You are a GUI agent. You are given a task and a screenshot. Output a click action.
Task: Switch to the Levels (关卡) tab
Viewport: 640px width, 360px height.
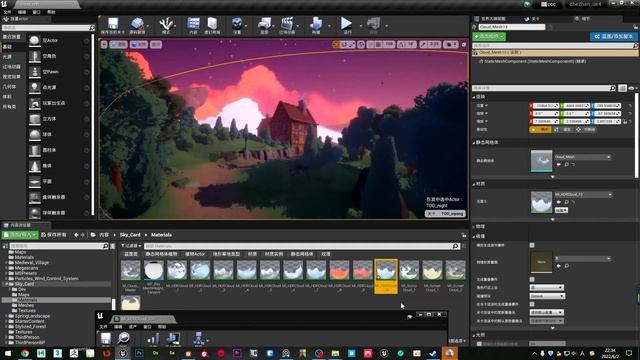pyautogui.click(x=533, y=19)
